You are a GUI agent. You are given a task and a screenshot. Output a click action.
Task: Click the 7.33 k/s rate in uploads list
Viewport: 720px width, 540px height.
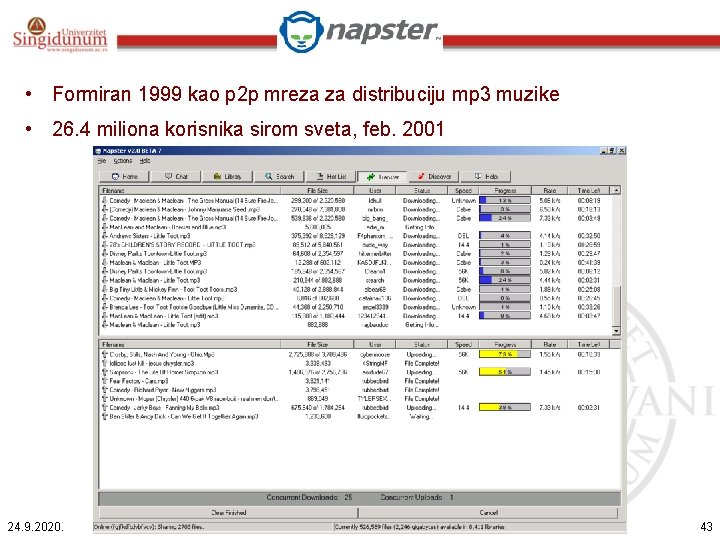549,408
